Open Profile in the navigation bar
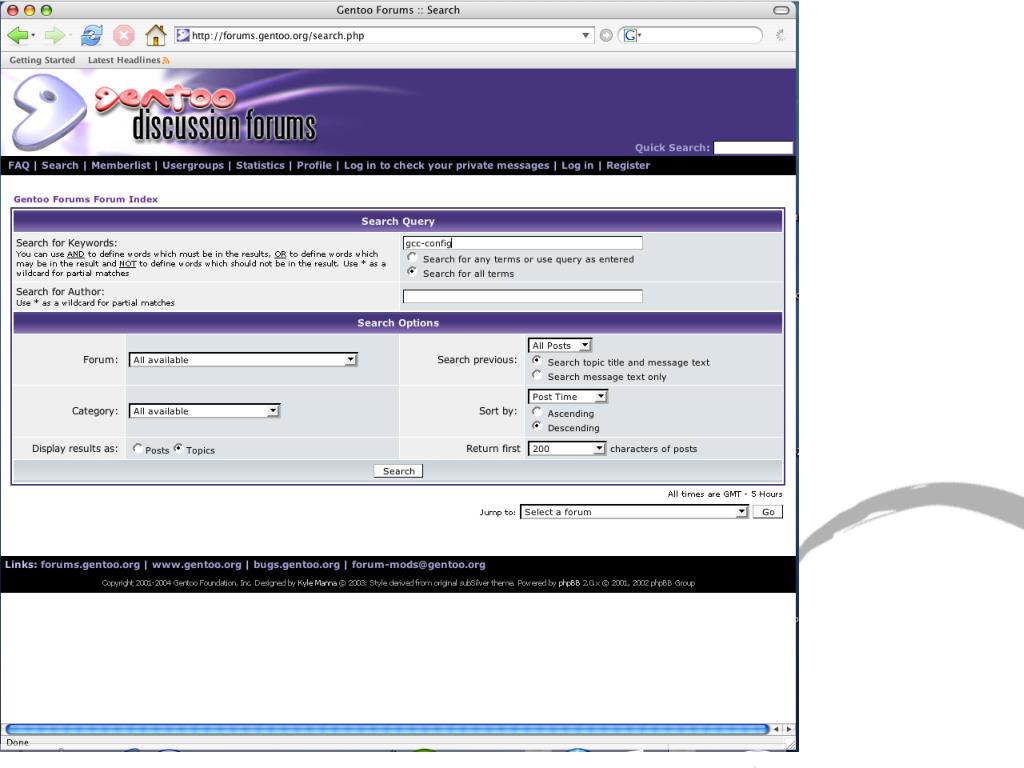Viewport: 1024px width, 768px height. coord(314,165)
